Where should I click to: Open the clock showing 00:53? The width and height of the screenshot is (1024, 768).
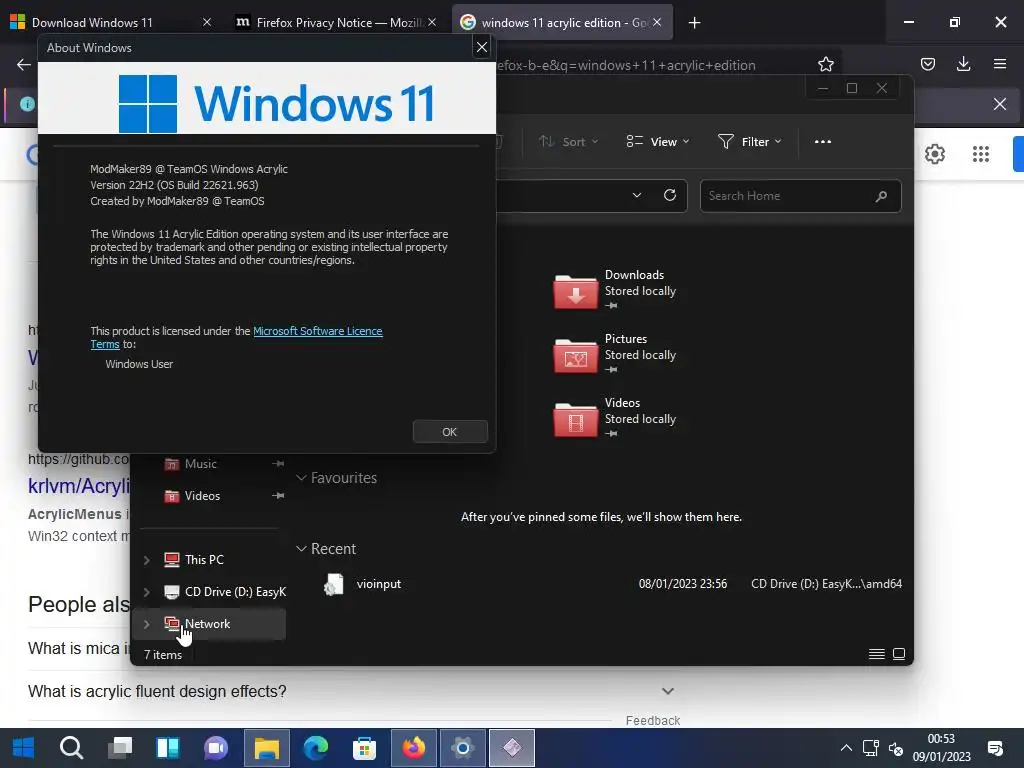click(x=941, y=748)
